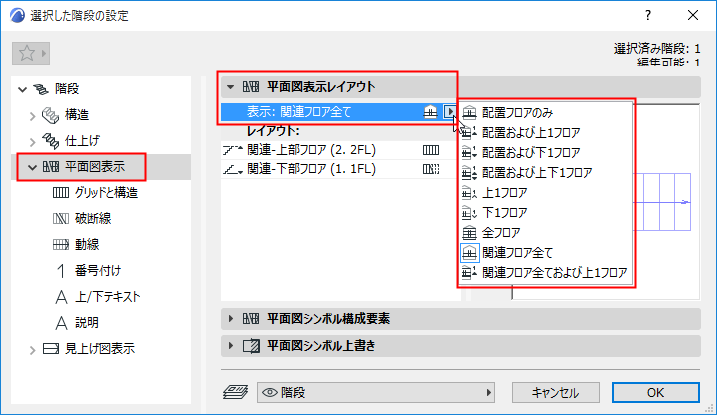Choose 関連フロア全ておよび上1フロア menu option
Screen dimensions: 717x415
point(546,273)
